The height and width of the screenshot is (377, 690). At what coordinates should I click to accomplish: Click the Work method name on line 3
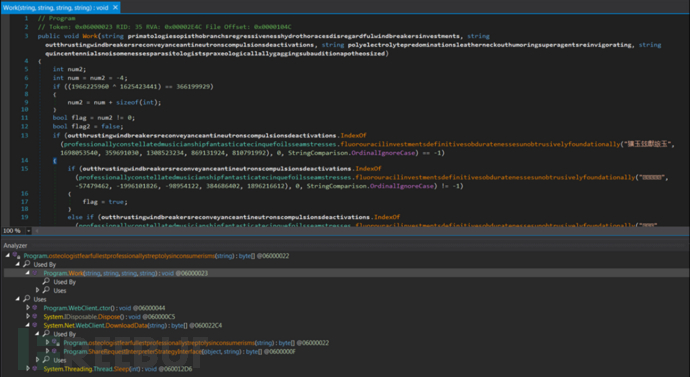coord(89,36)
